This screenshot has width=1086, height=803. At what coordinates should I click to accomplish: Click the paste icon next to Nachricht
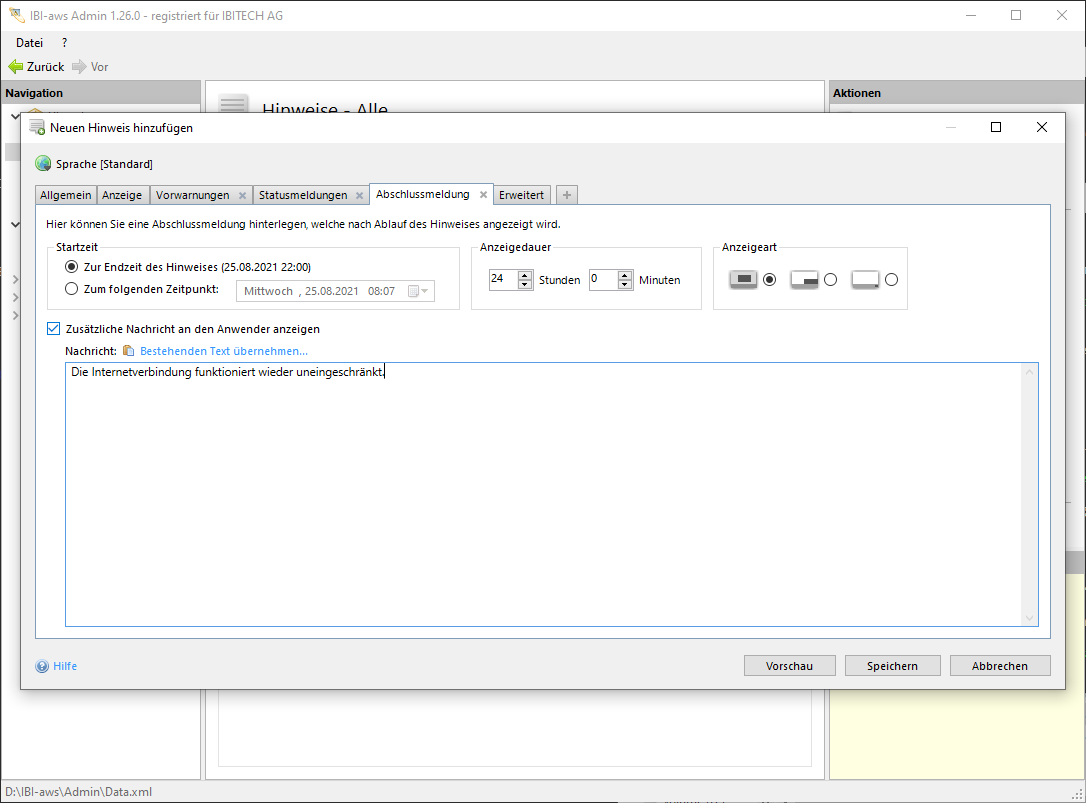point(128,351)
